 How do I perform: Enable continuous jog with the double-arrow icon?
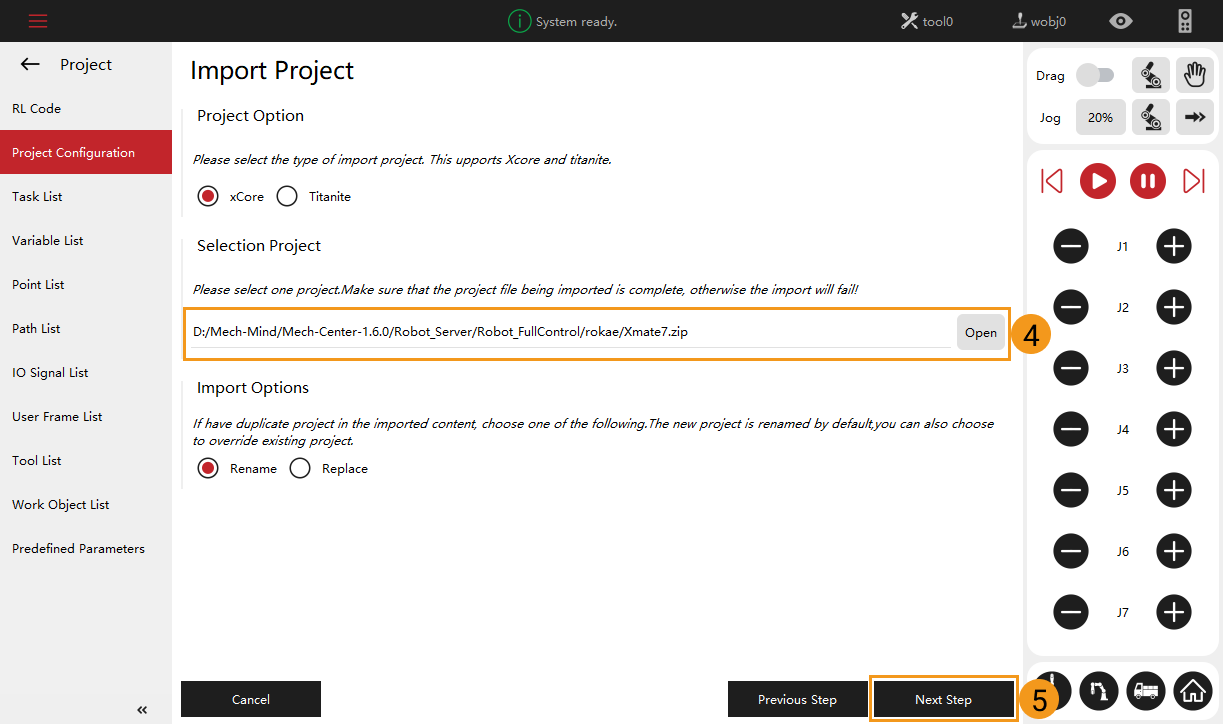click(1194, 117)
